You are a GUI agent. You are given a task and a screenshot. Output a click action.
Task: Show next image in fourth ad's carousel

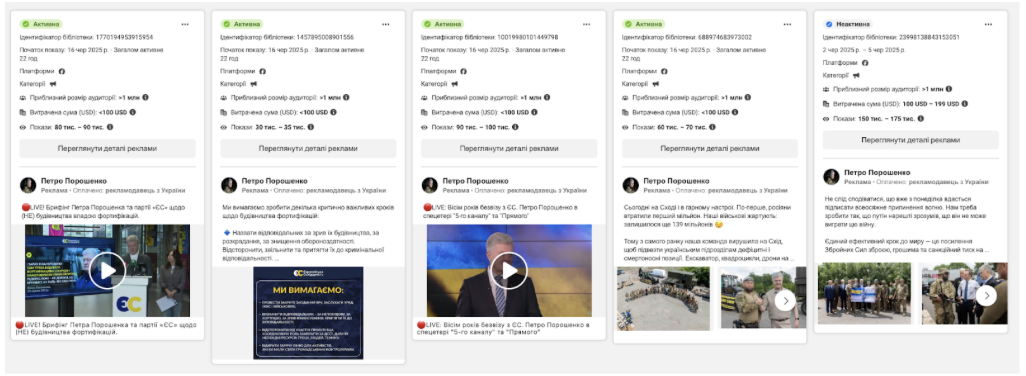pyautogui.click(x=785, y=301)
